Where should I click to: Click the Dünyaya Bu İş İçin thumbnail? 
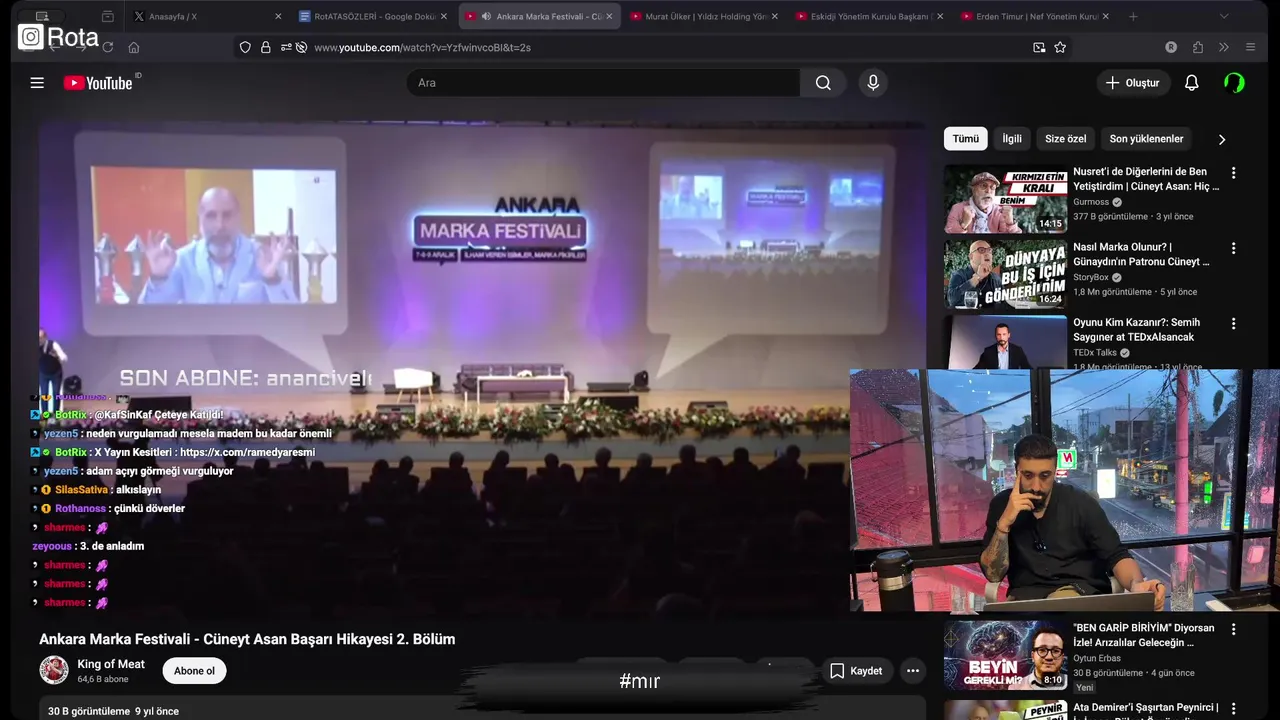(x=1005, y=275)
